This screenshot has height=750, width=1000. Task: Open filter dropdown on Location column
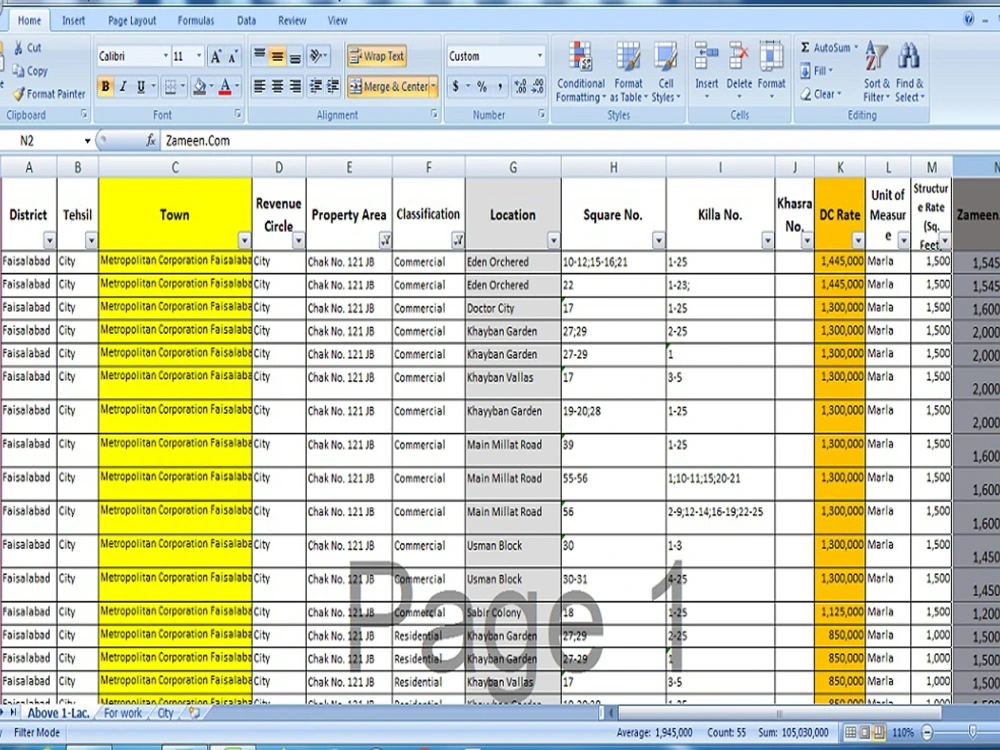click(x=553, y=240)
